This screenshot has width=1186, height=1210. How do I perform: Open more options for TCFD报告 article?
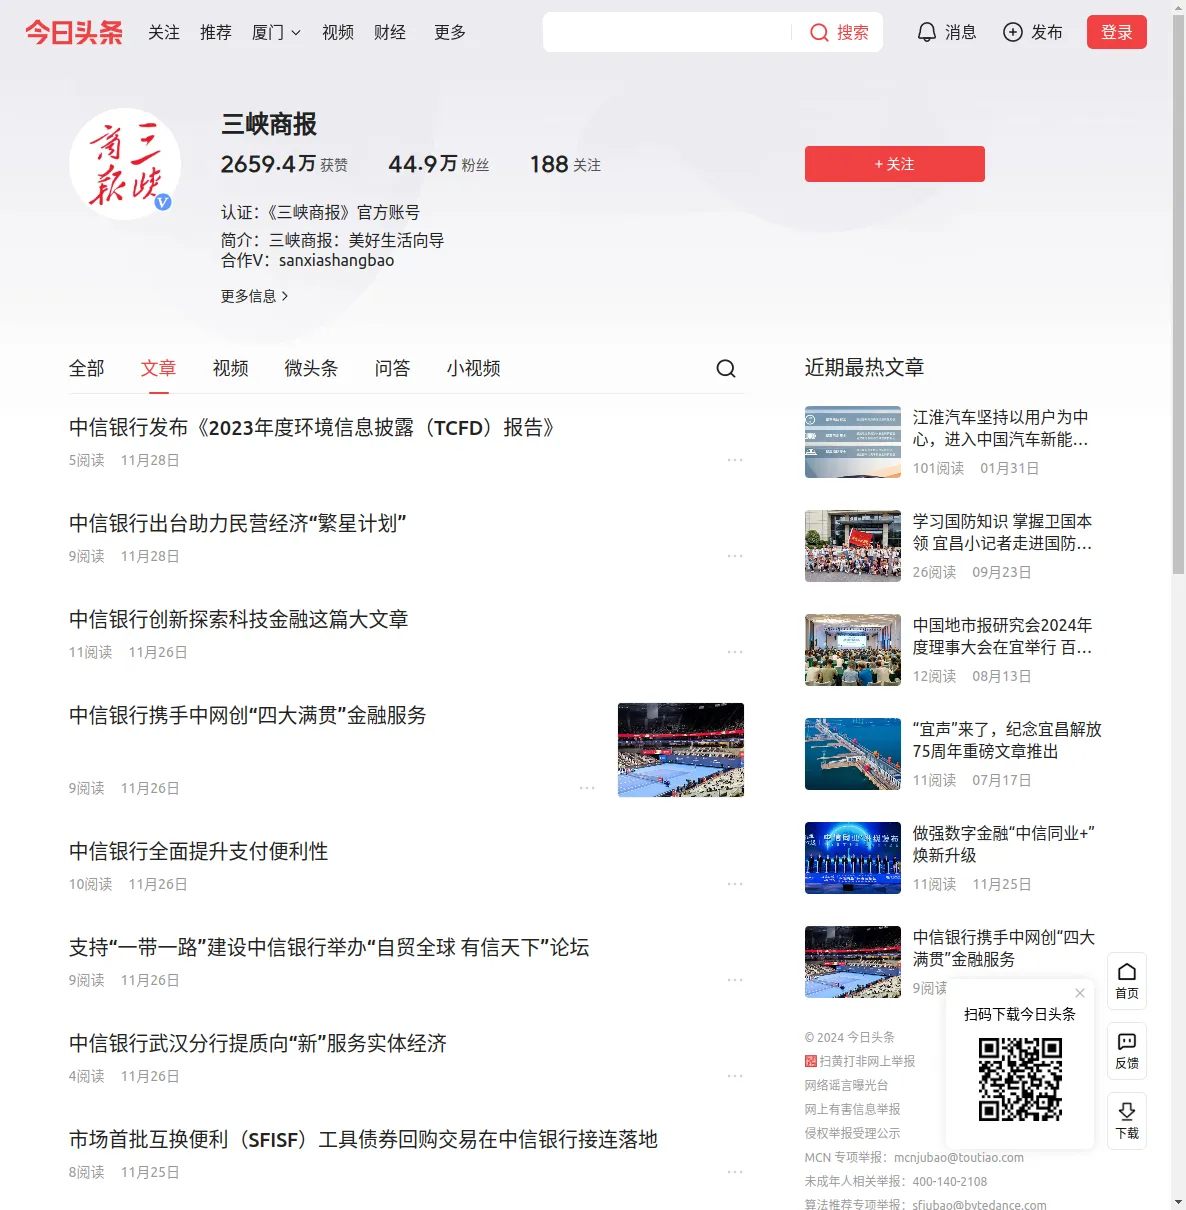pyautogui.click(x=735, y=460)
